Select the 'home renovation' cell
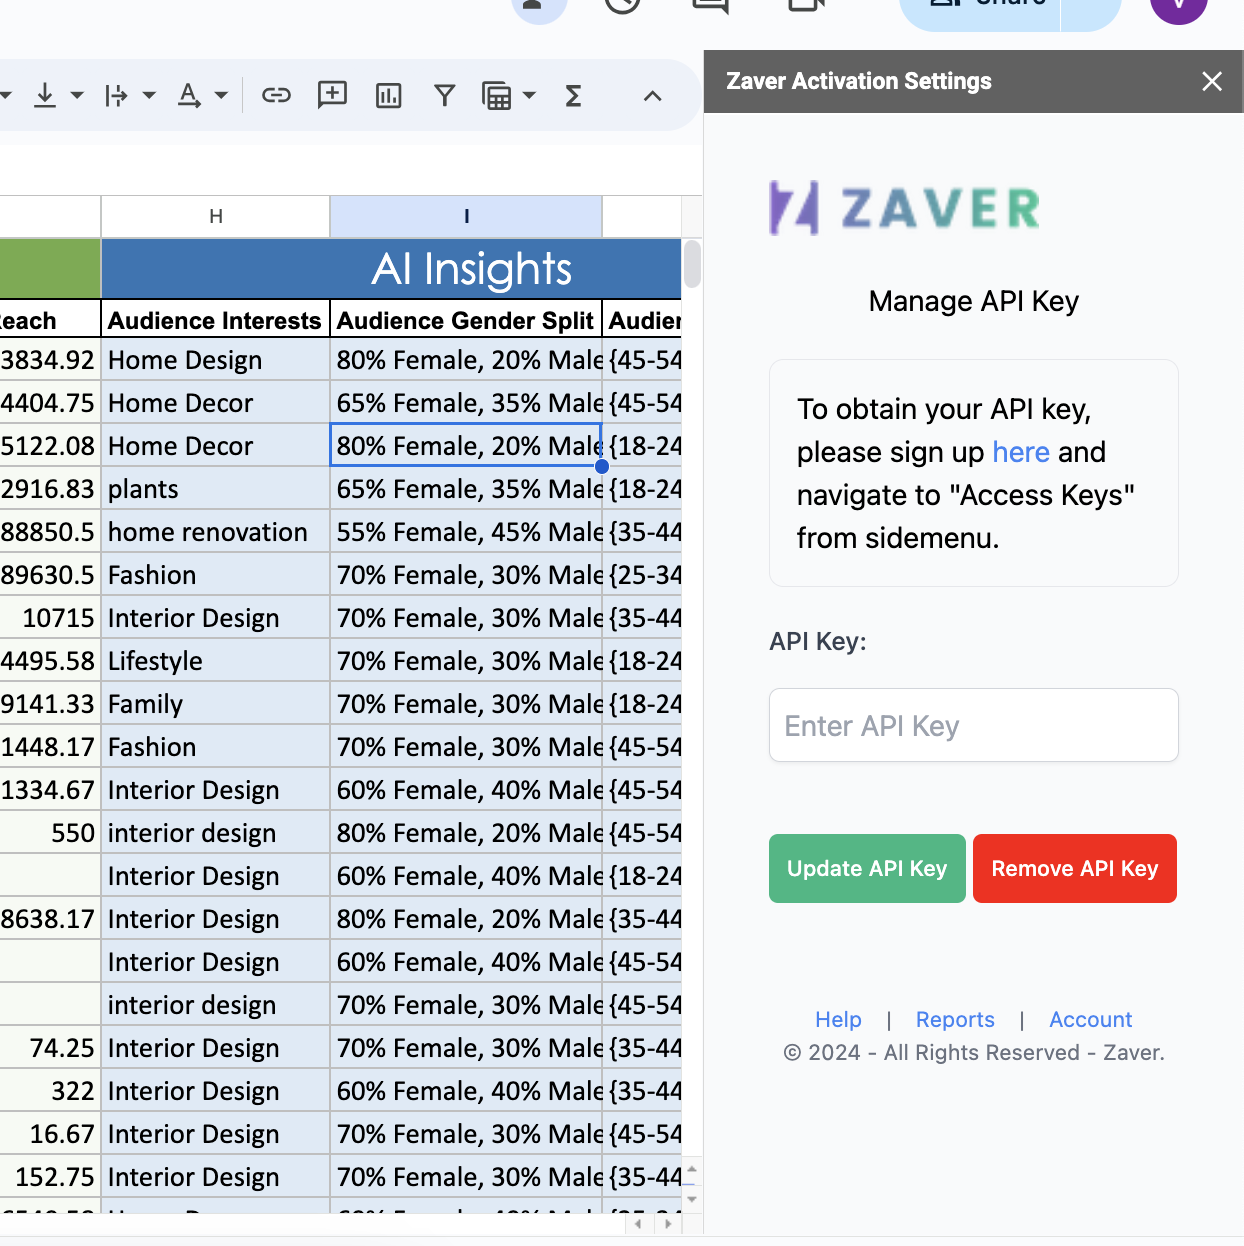This screenshot has width=1244, height=1246. 215,532
